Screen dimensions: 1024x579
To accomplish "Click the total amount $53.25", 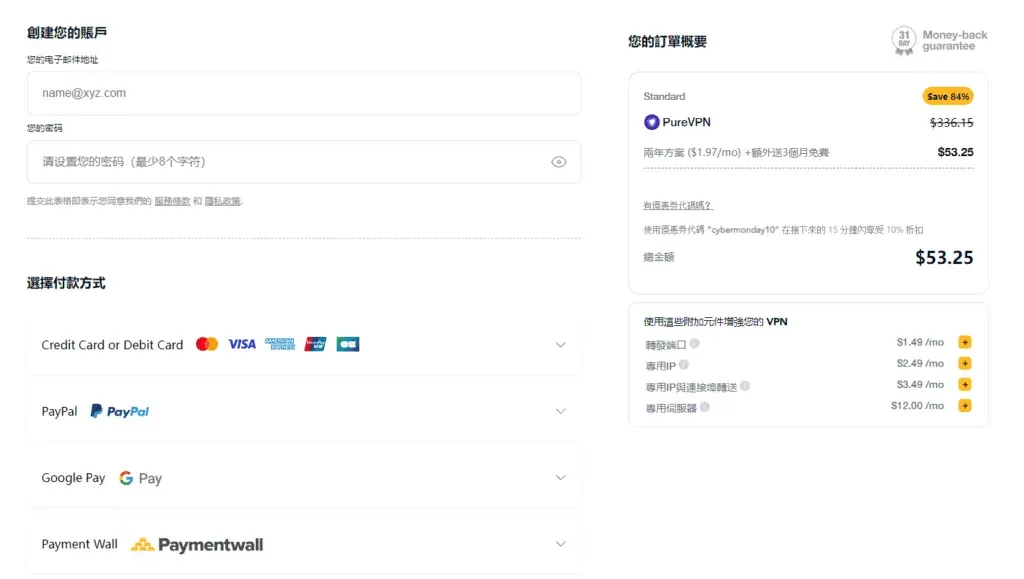I will [944, 257].
